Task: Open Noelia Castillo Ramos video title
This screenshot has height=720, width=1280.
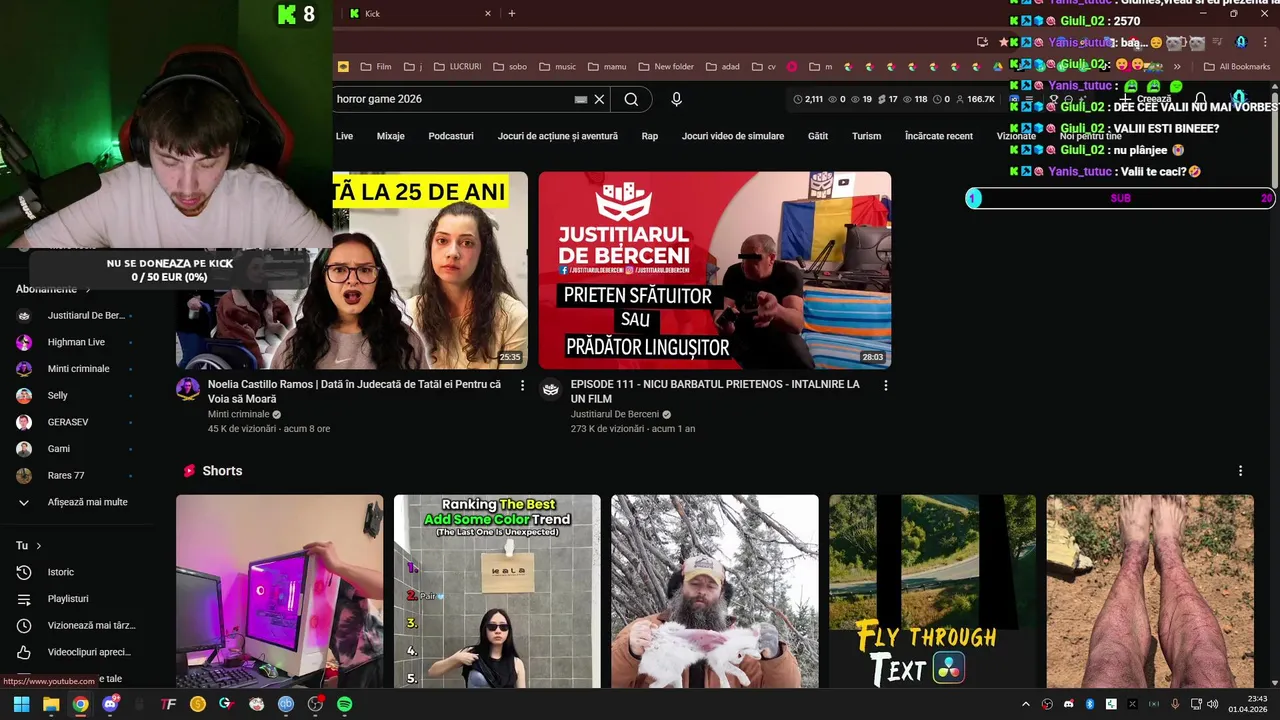Action: coord(355,391)
